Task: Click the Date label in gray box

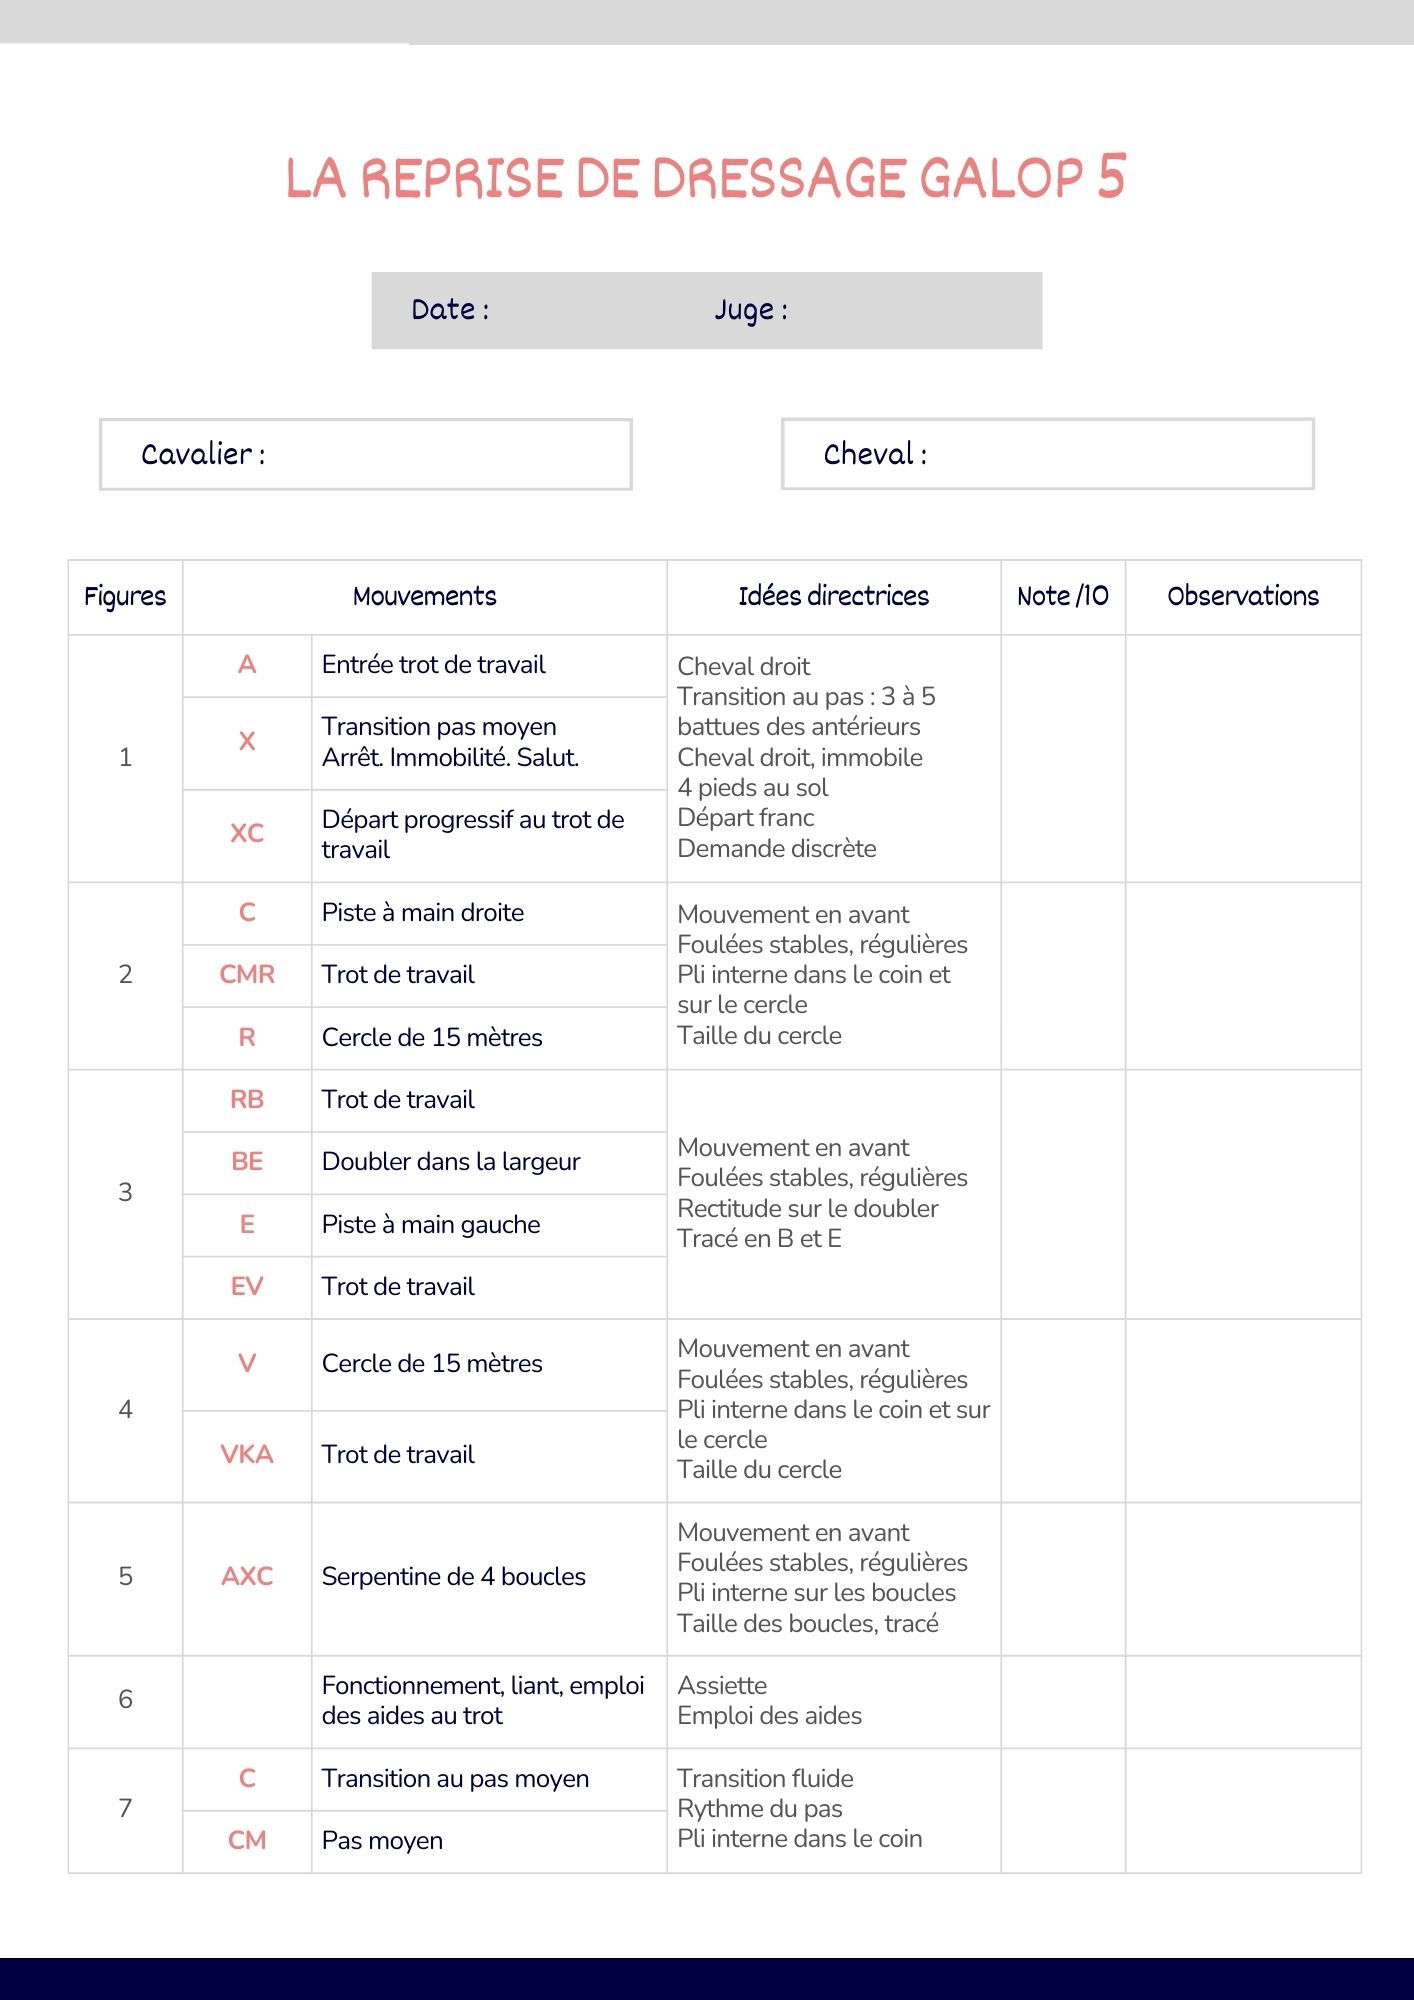Action: coord(450,310)
